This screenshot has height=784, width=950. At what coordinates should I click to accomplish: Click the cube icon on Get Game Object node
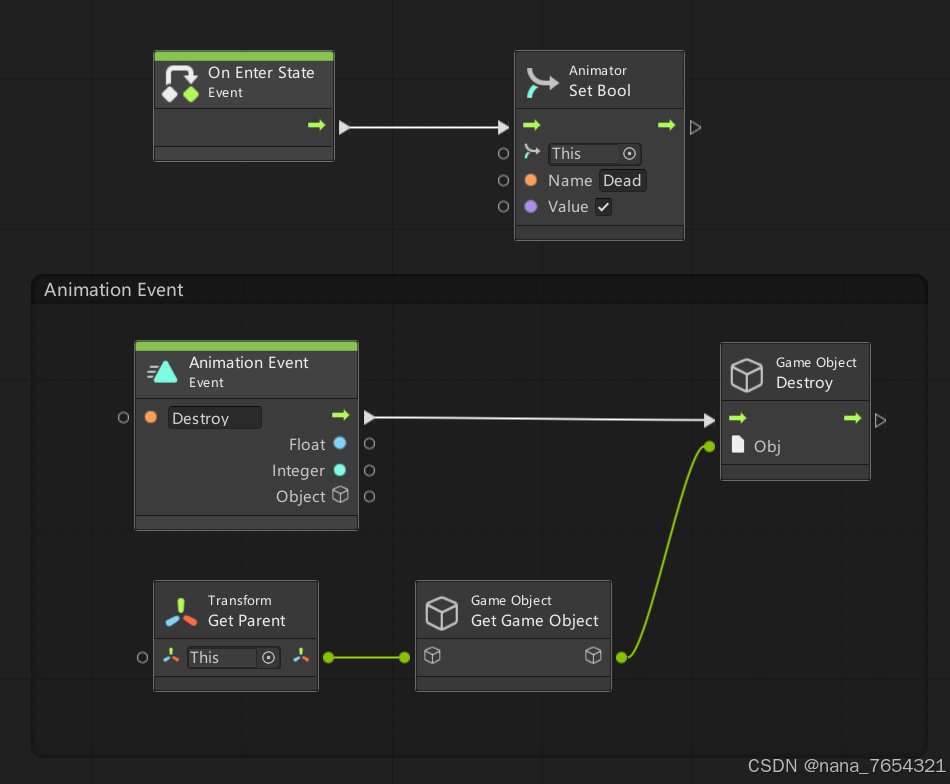(442, 613)
